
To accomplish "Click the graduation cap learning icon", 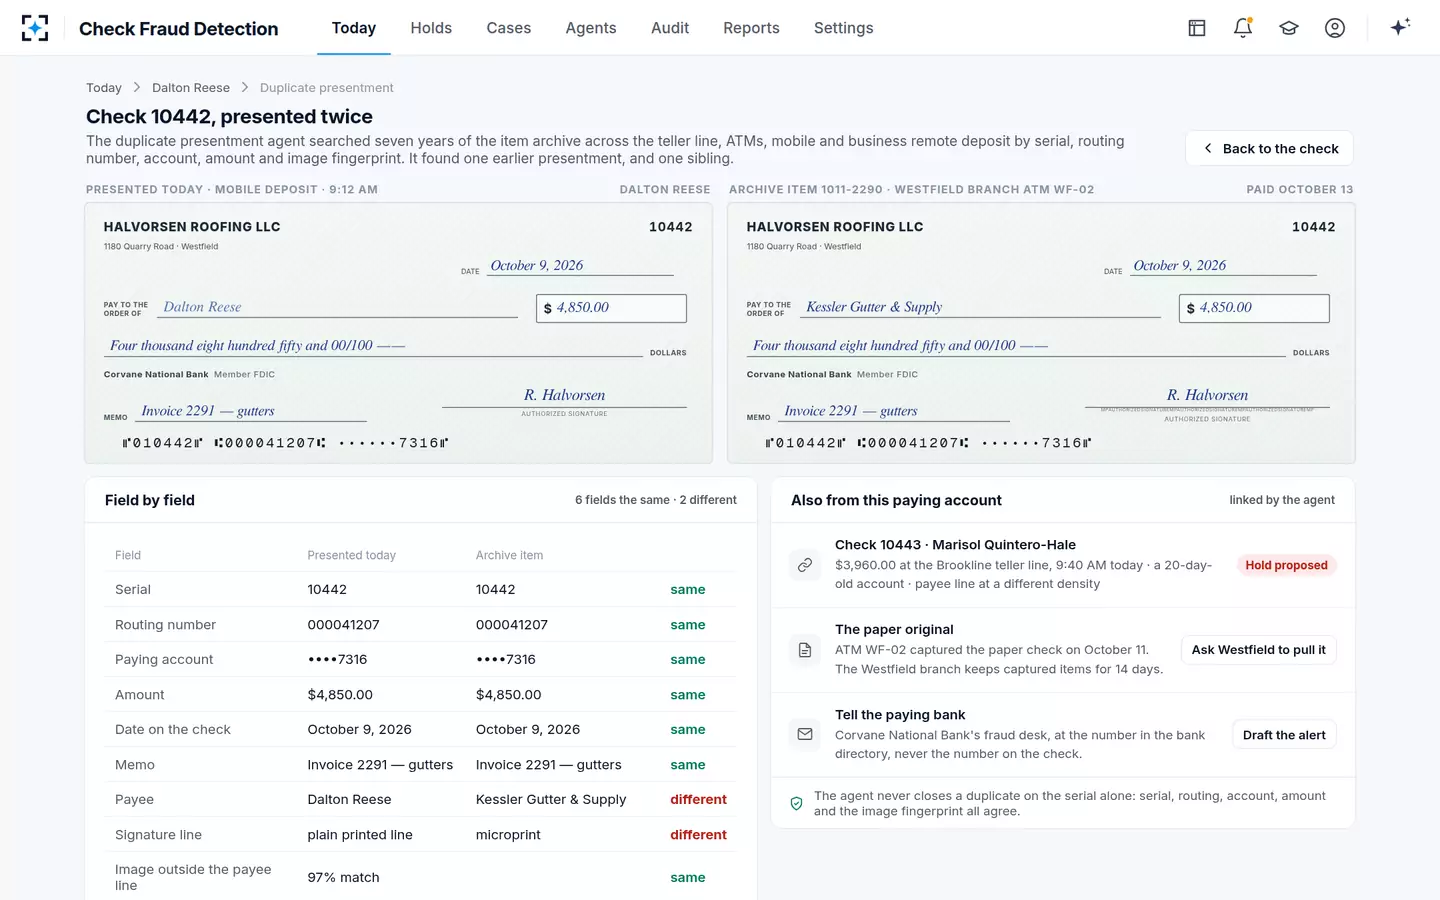I will pos(1289,28).
